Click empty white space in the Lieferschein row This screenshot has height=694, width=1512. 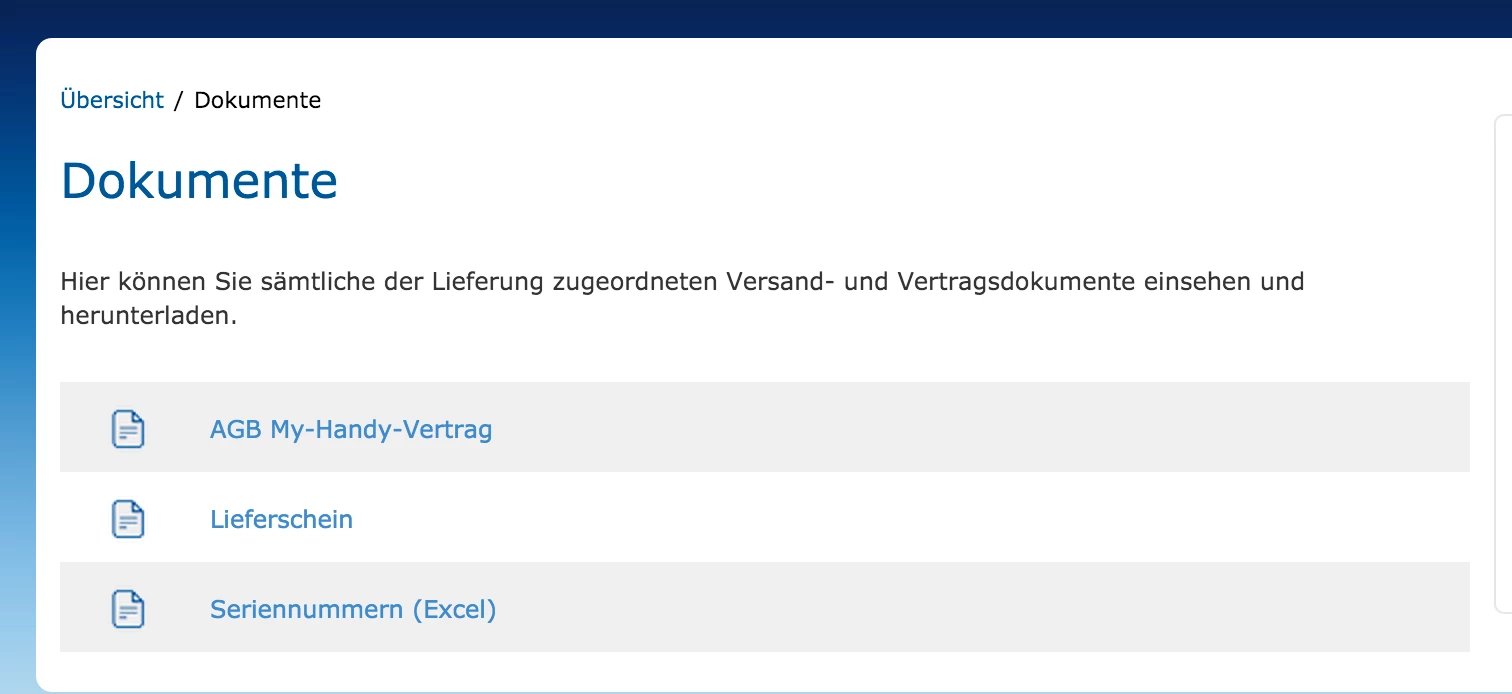[x=950, y=517]
